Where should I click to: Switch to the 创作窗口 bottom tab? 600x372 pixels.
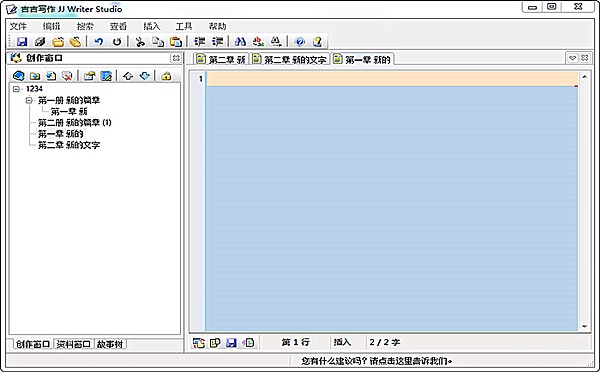coord(33,344)
